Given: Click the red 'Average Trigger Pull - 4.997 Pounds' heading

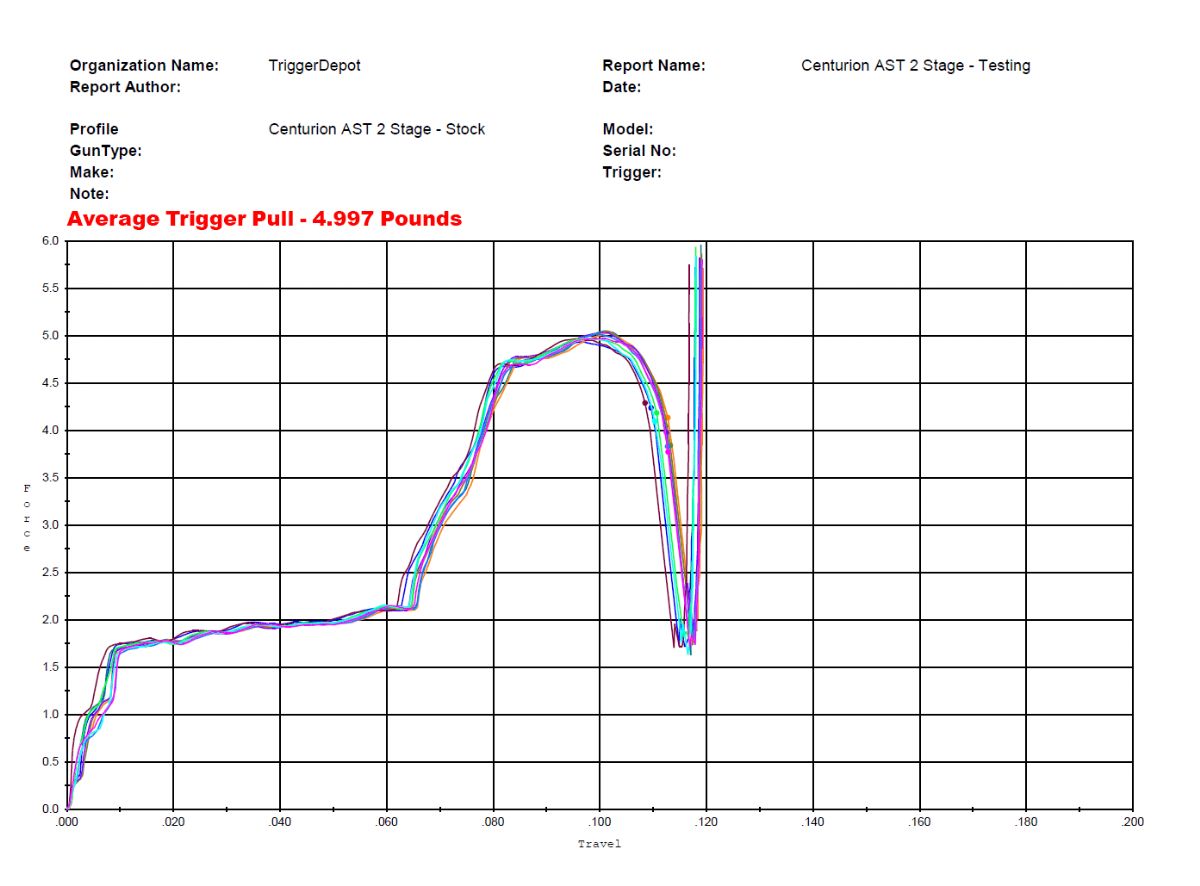Looking at the screenshot, I should point(265,218).
